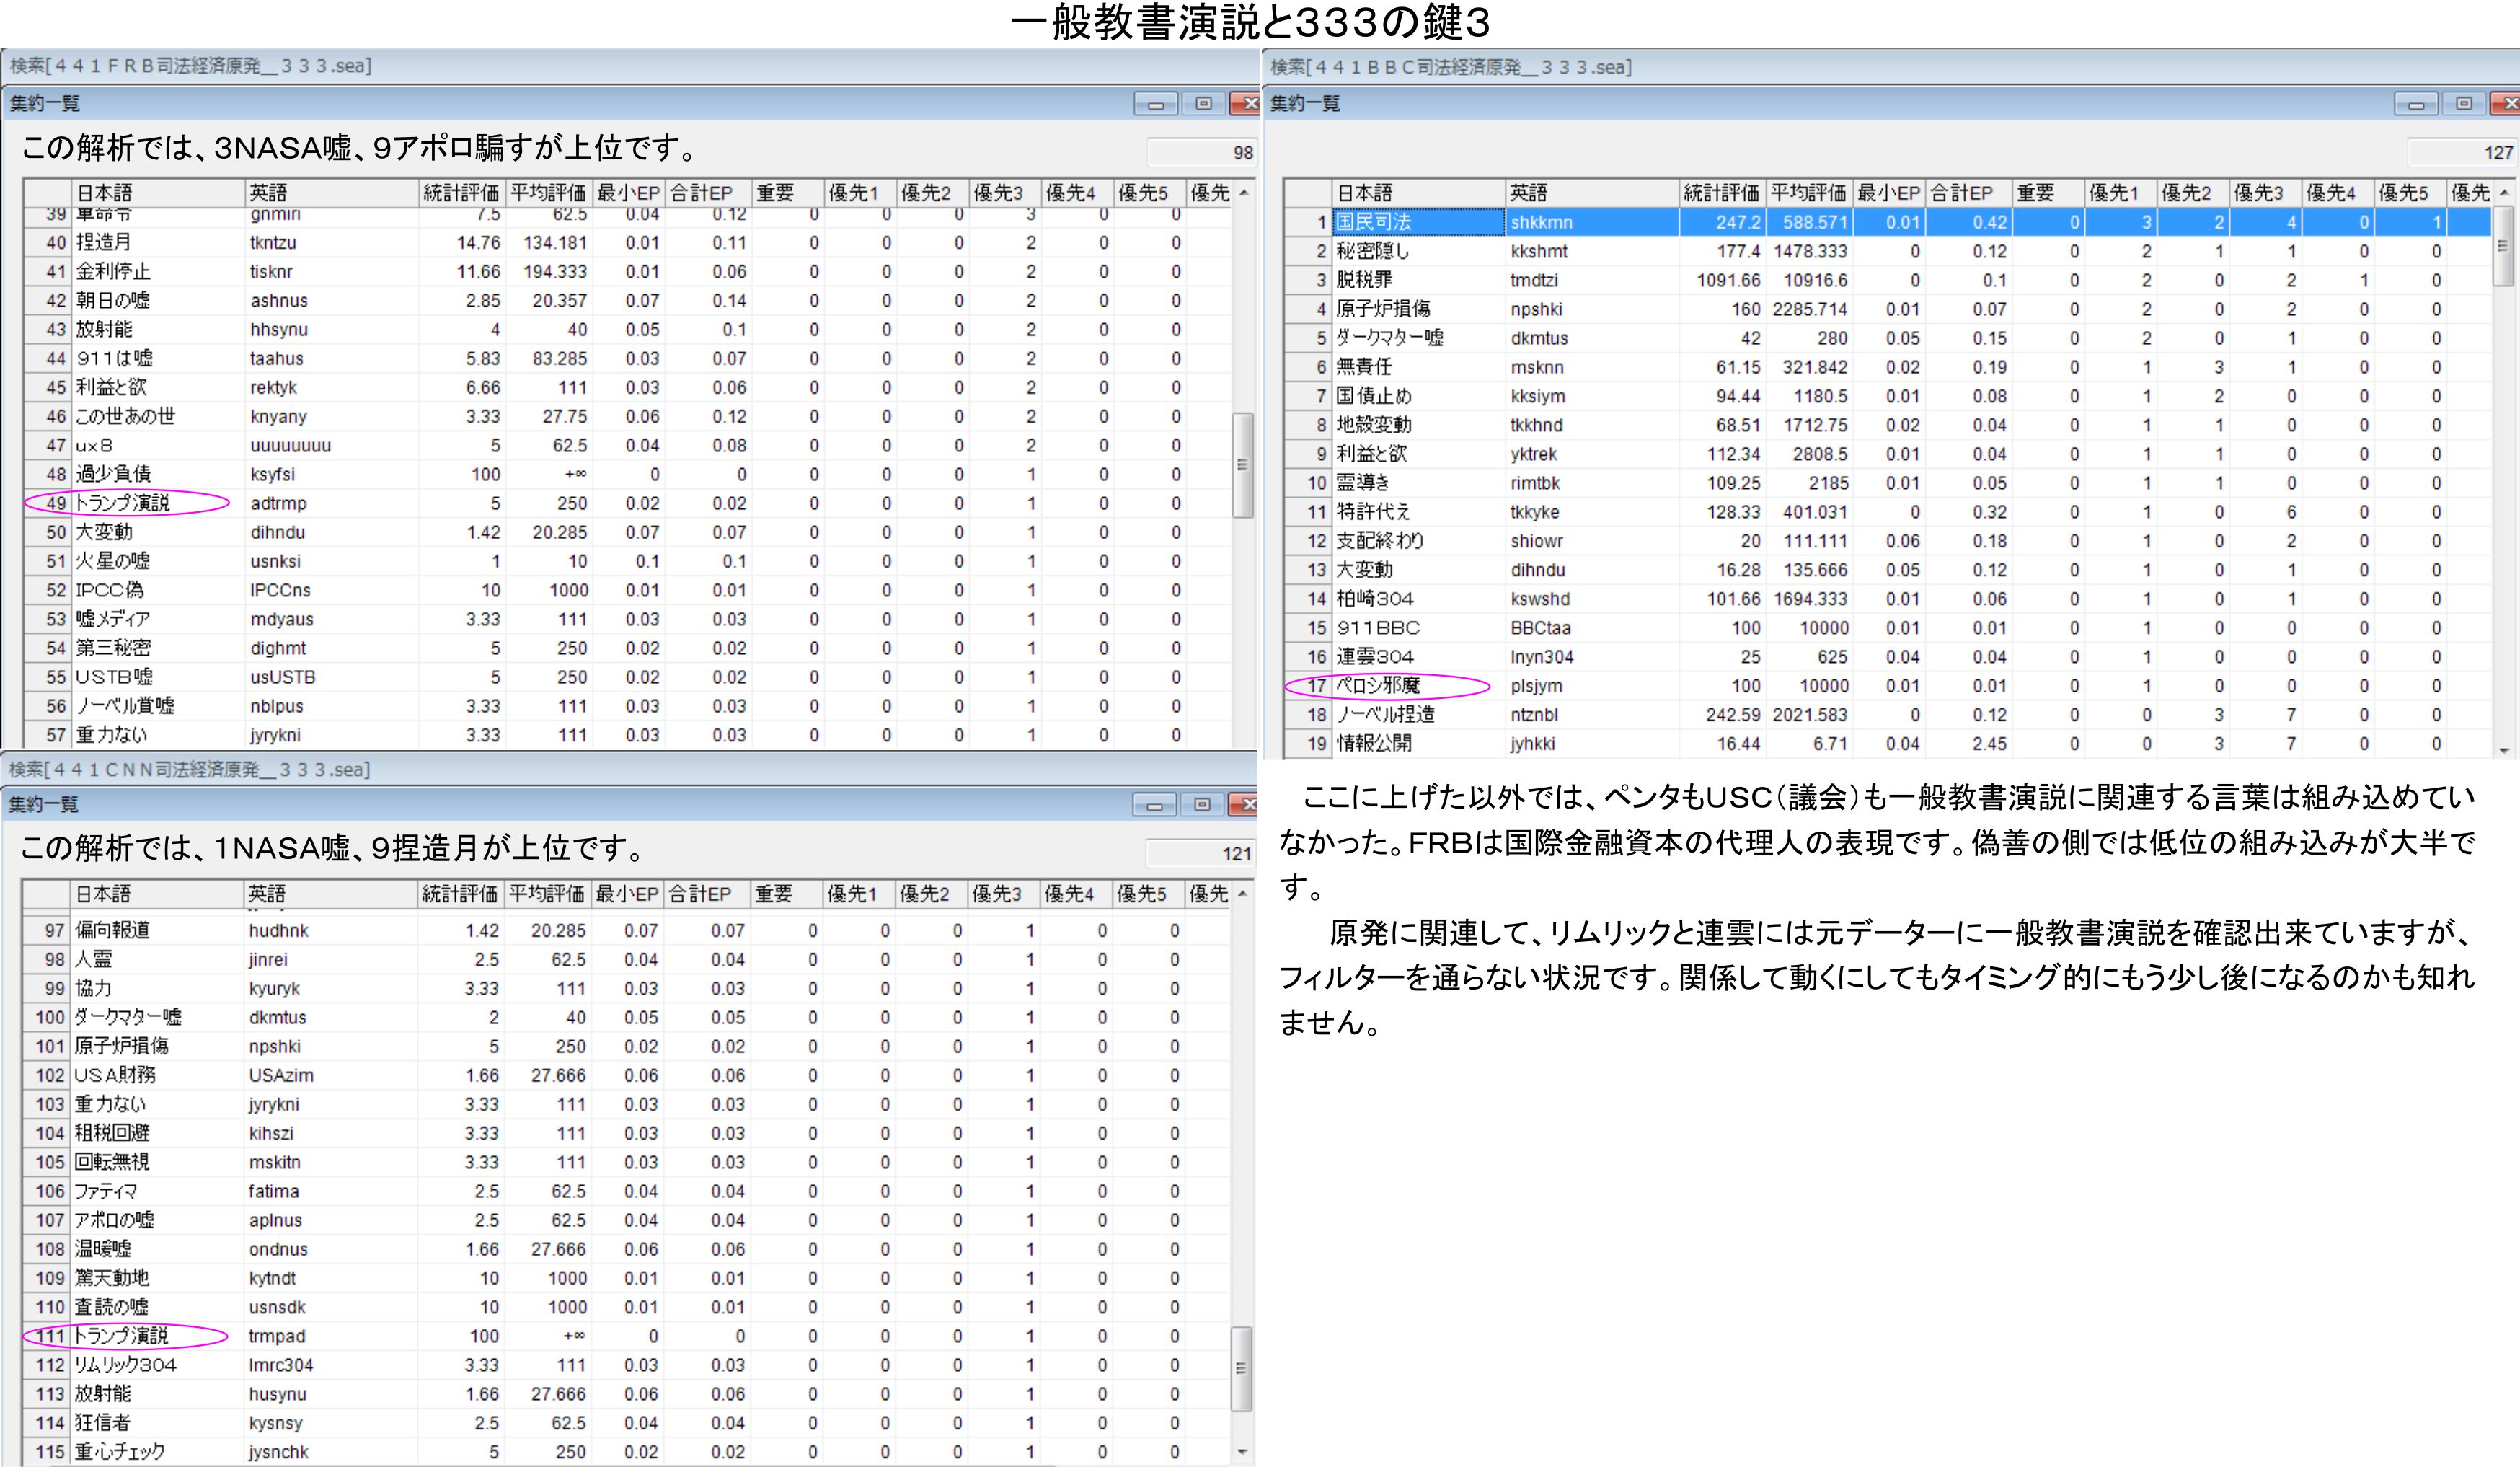Minimize the FRB 集約一覧 window
Viewport: 2520px width, 1467px height.
point(1156,104)
